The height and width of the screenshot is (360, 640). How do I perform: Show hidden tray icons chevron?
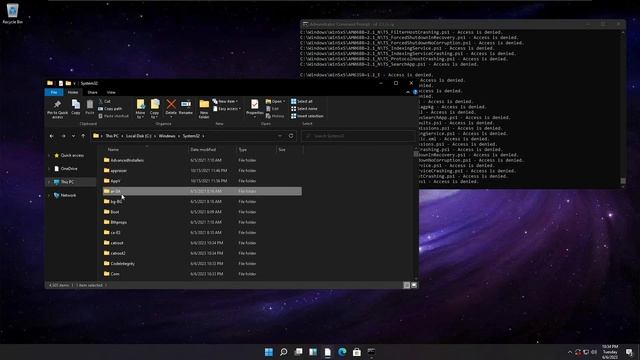[570, 352]
